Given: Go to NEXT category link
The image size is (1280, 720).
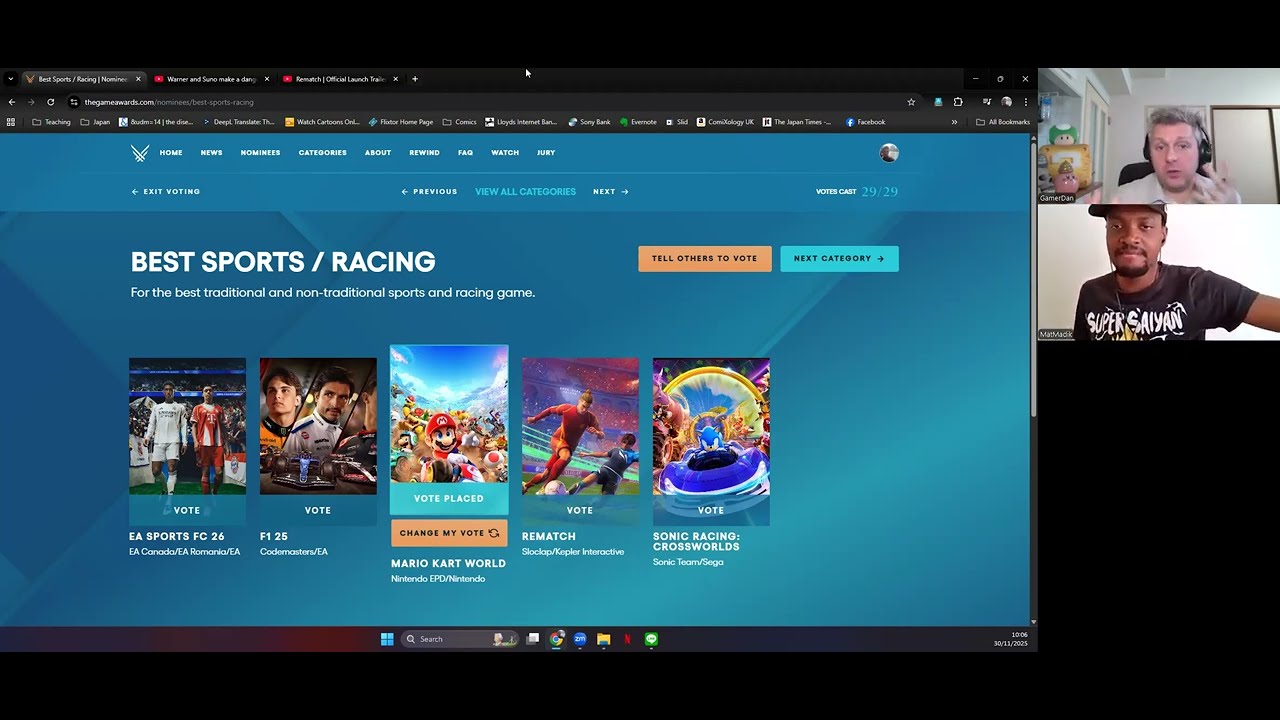Looking at the screenshot, I should (611, 192).
